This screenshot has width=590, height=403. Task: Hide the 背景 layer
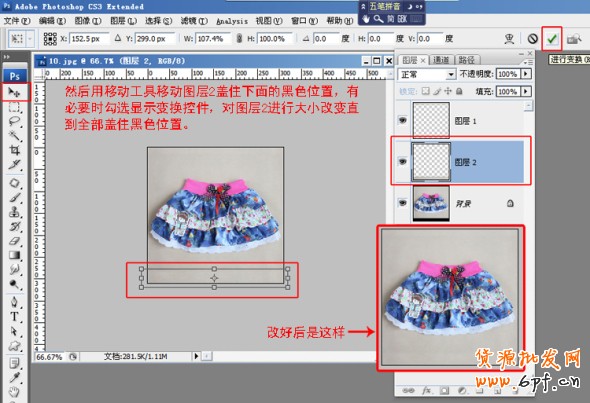coord(403,203)
